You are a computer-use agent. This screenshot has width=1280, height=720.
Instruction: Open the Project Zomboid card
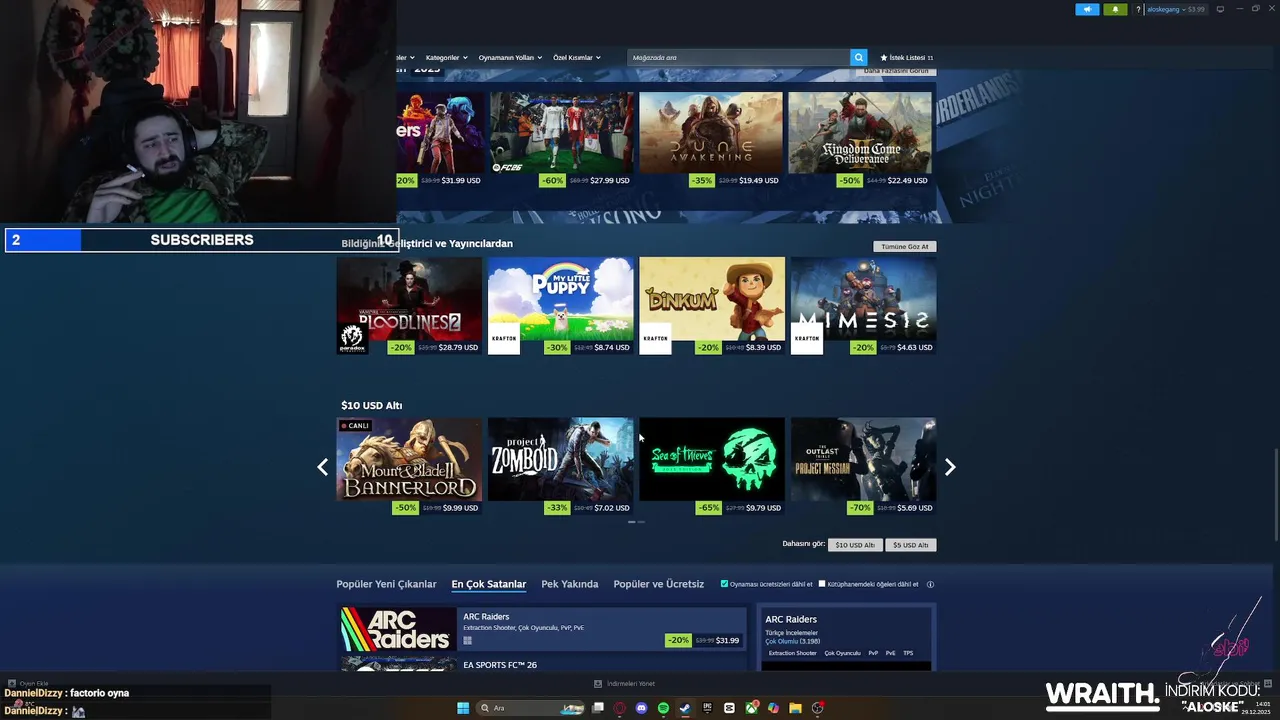(x=561, y=466)
